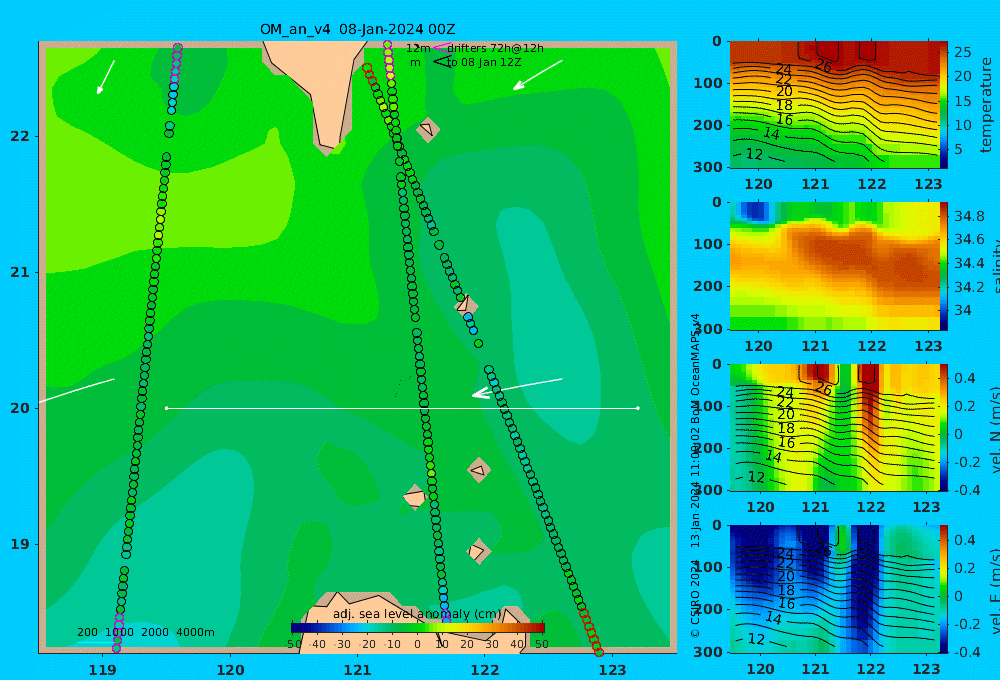
Task: Click the main map's latitude label 22
Action: click(20, 136)
